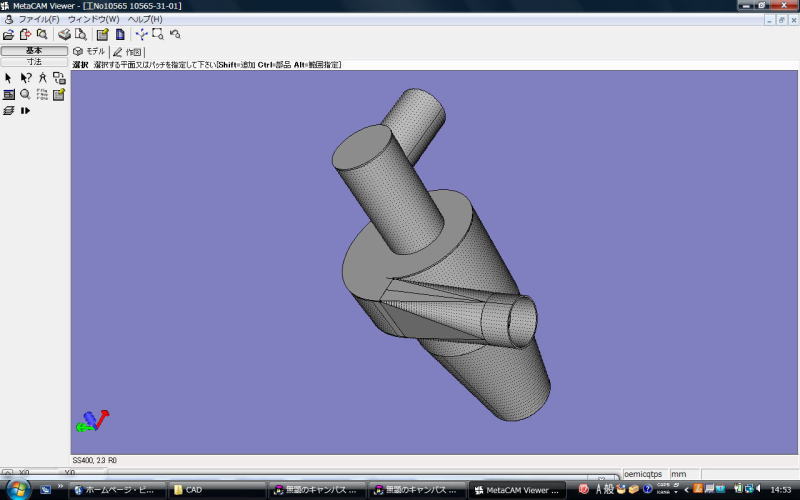Click the 3D model in the viewport
Screen dimensions: 800x500
(439, 255)
